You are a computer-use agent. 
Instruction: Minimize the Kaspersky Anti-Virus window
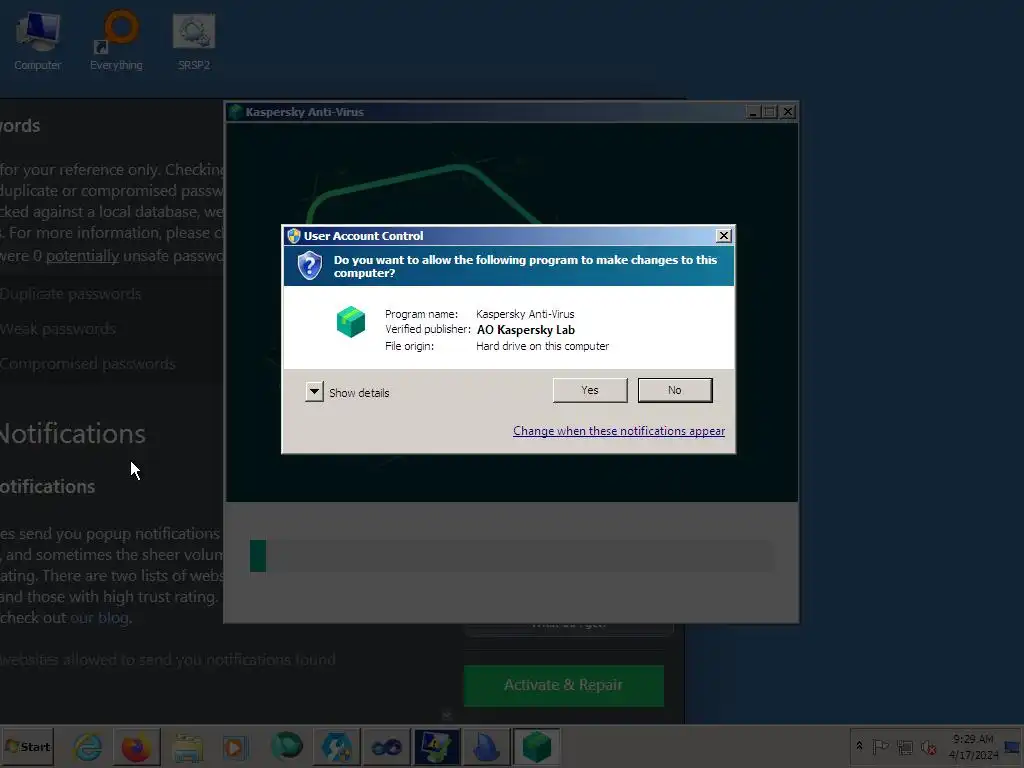753,112
